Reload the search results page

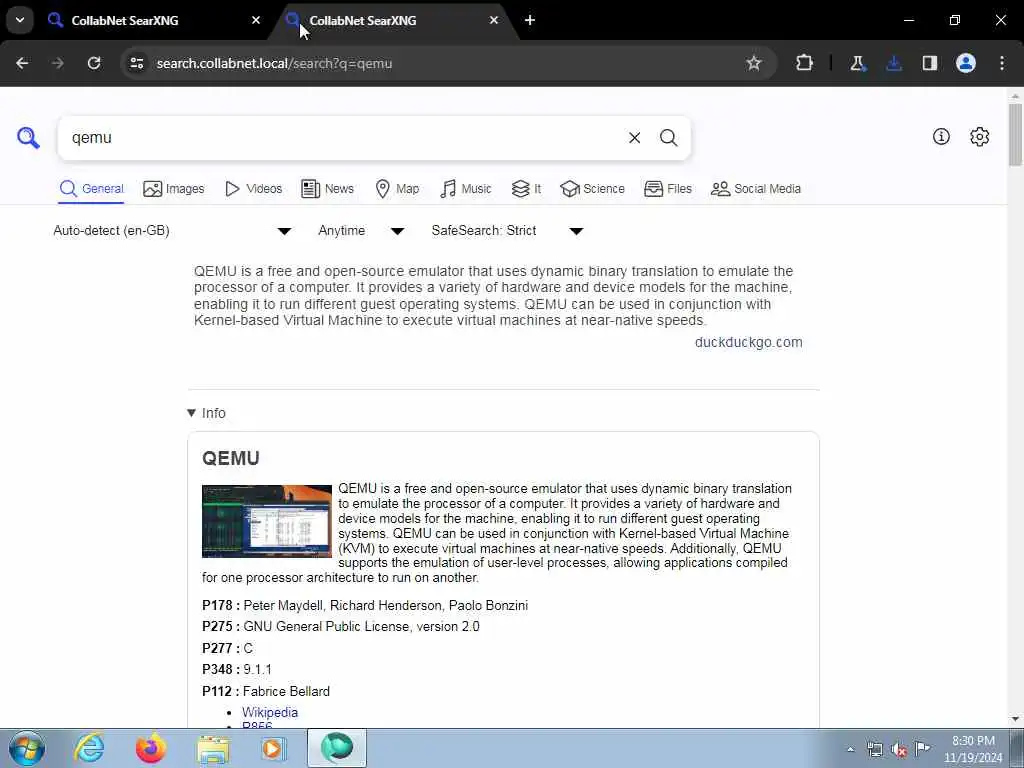(94, 63)
